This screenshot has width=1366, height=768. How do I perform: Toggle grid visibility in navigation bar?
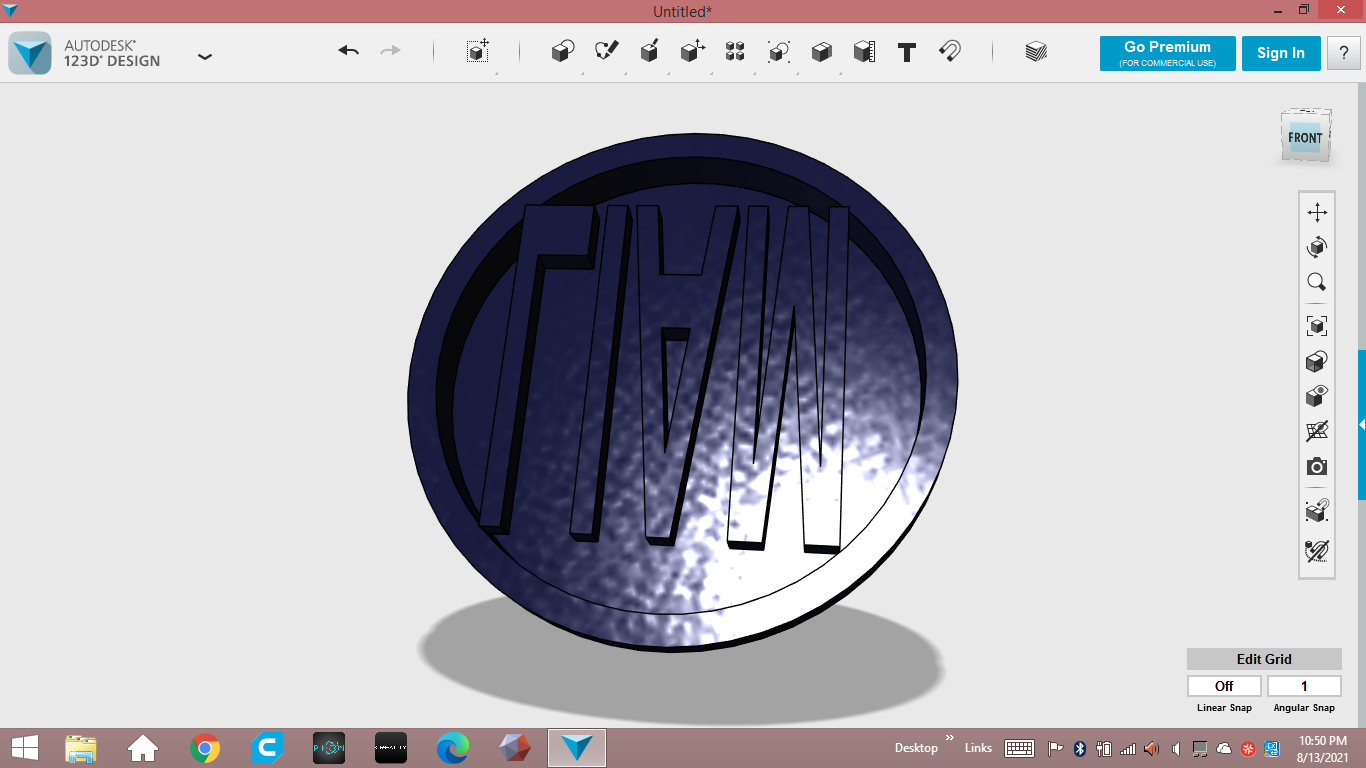click(x=1317, y=431)
